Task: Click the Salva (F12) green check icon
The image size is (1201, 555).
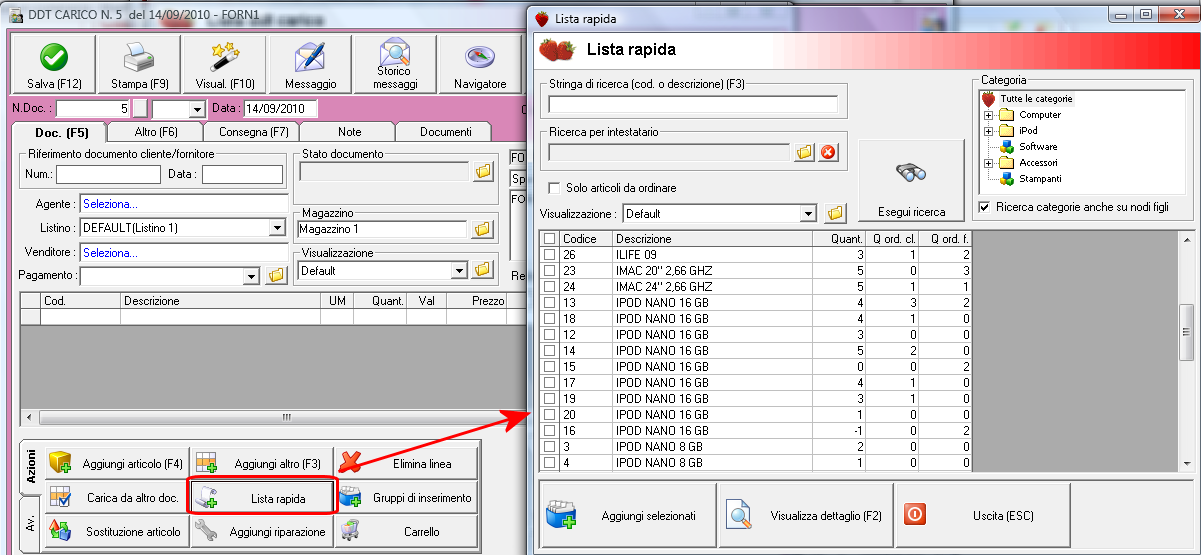Action: (x=55, y=57)
